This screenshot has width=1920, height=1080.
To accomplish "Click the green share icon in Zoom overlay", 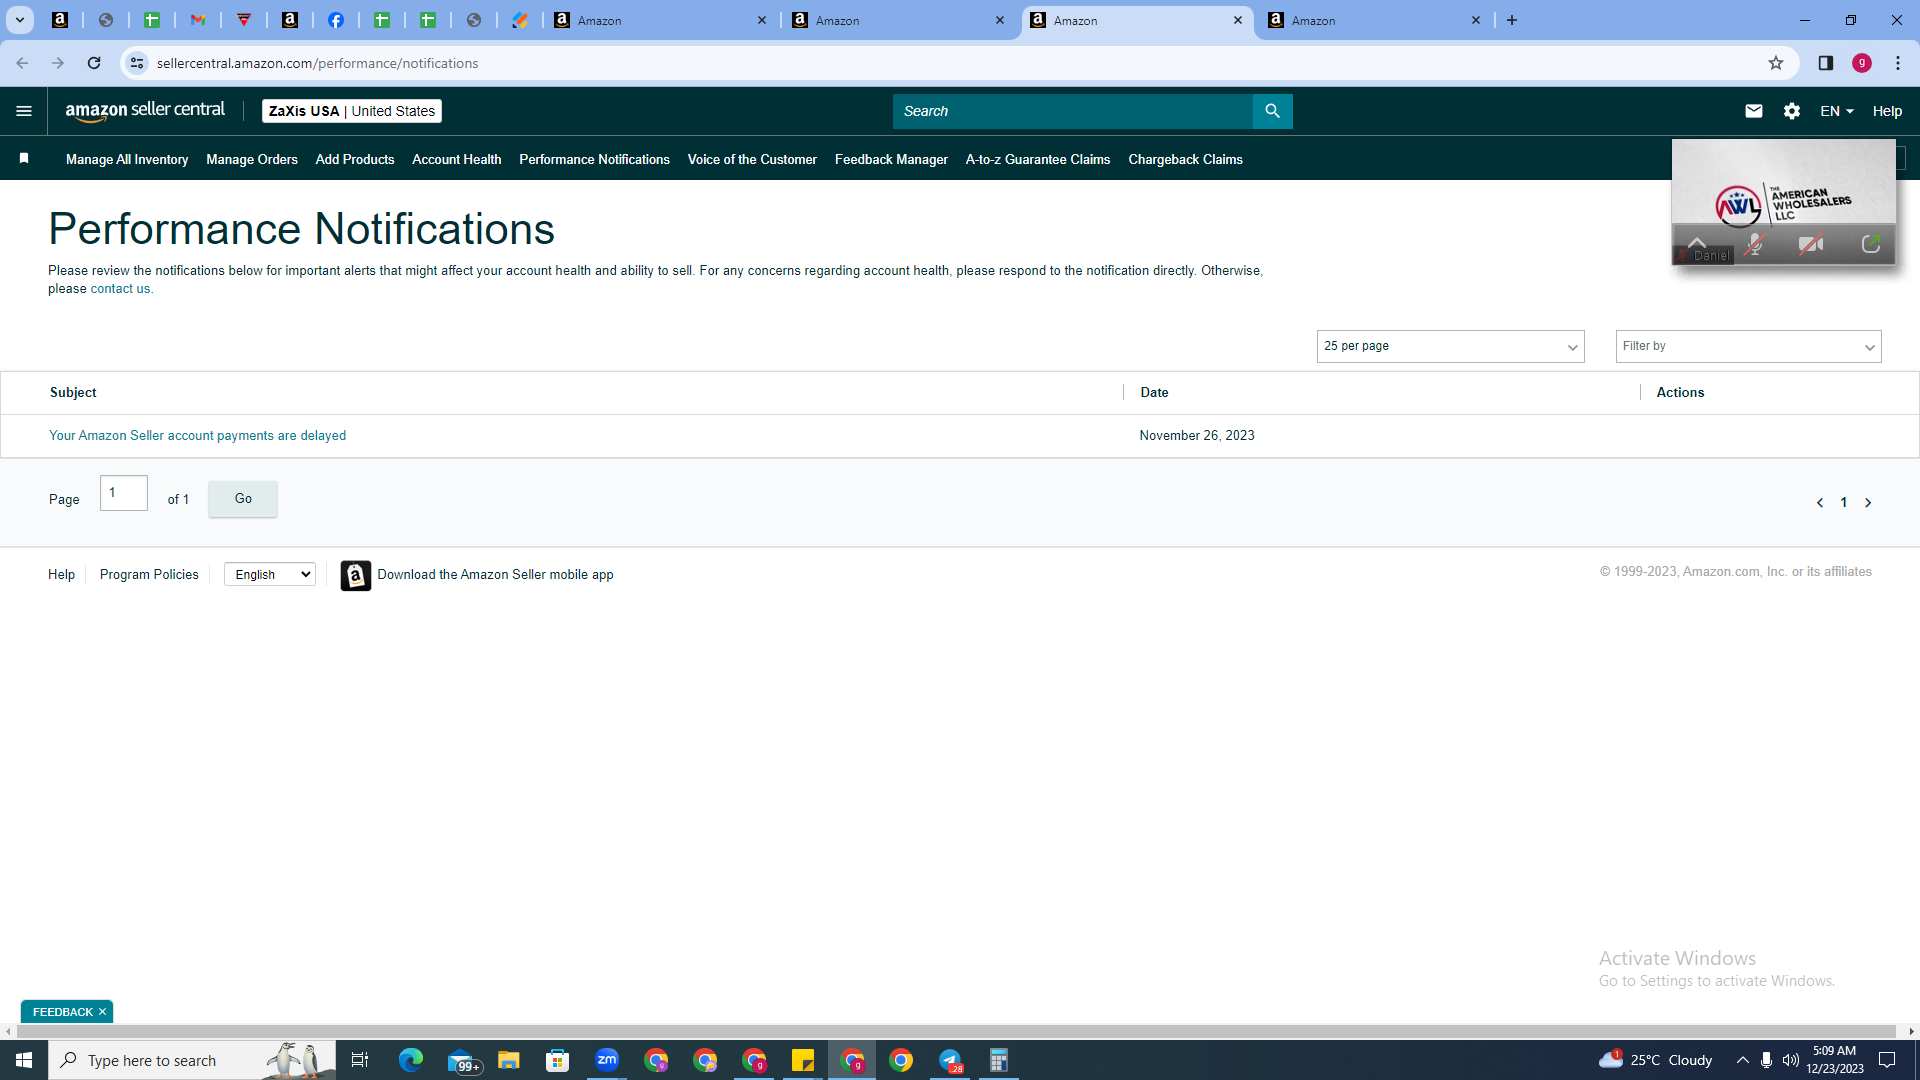I will click(1871, 245).
